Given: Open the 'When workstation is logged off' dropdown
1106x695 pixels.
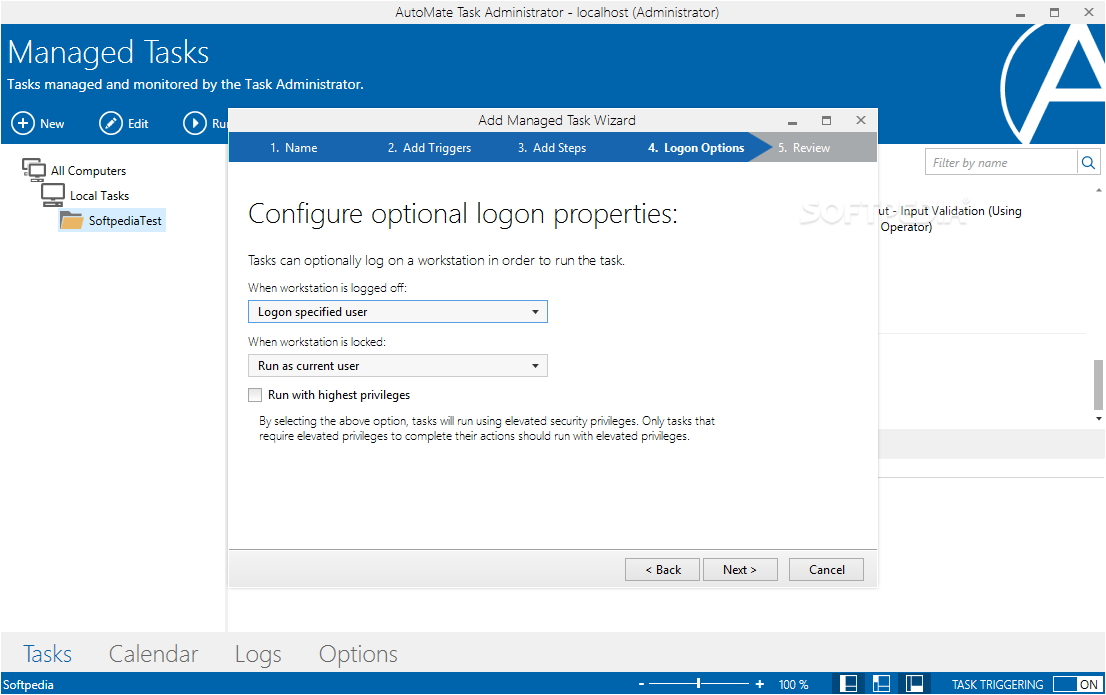Looking at the screenshot, I should click(398, 312).
